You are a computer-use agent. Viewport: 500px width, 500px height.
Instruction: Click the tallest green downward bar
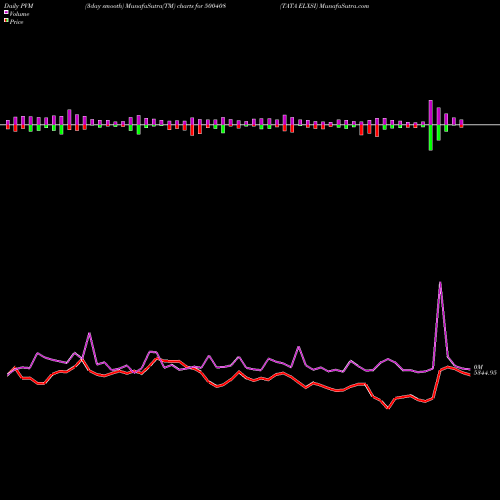click(431, 138)
